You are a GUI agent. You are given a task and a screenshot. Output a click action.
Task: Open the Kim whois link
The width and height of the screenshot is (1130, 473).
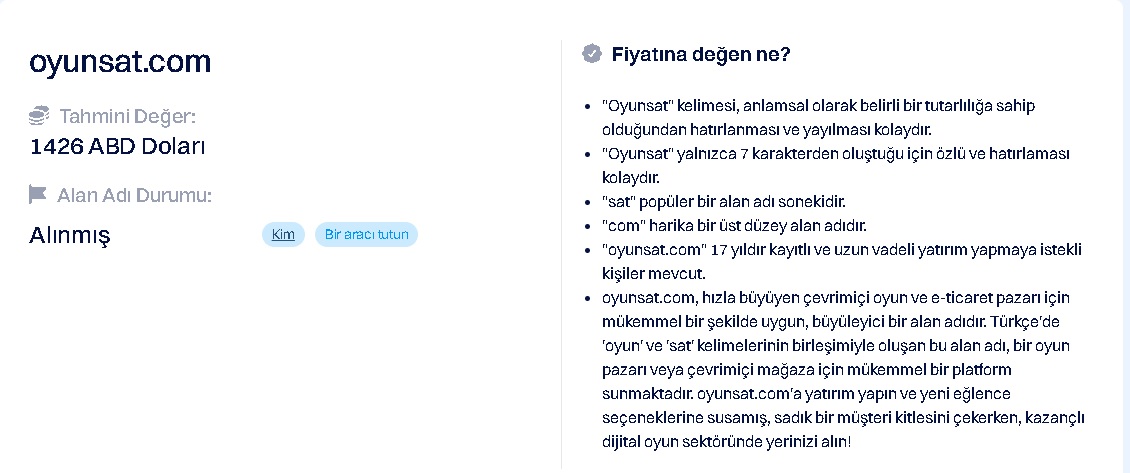[283, 234]
